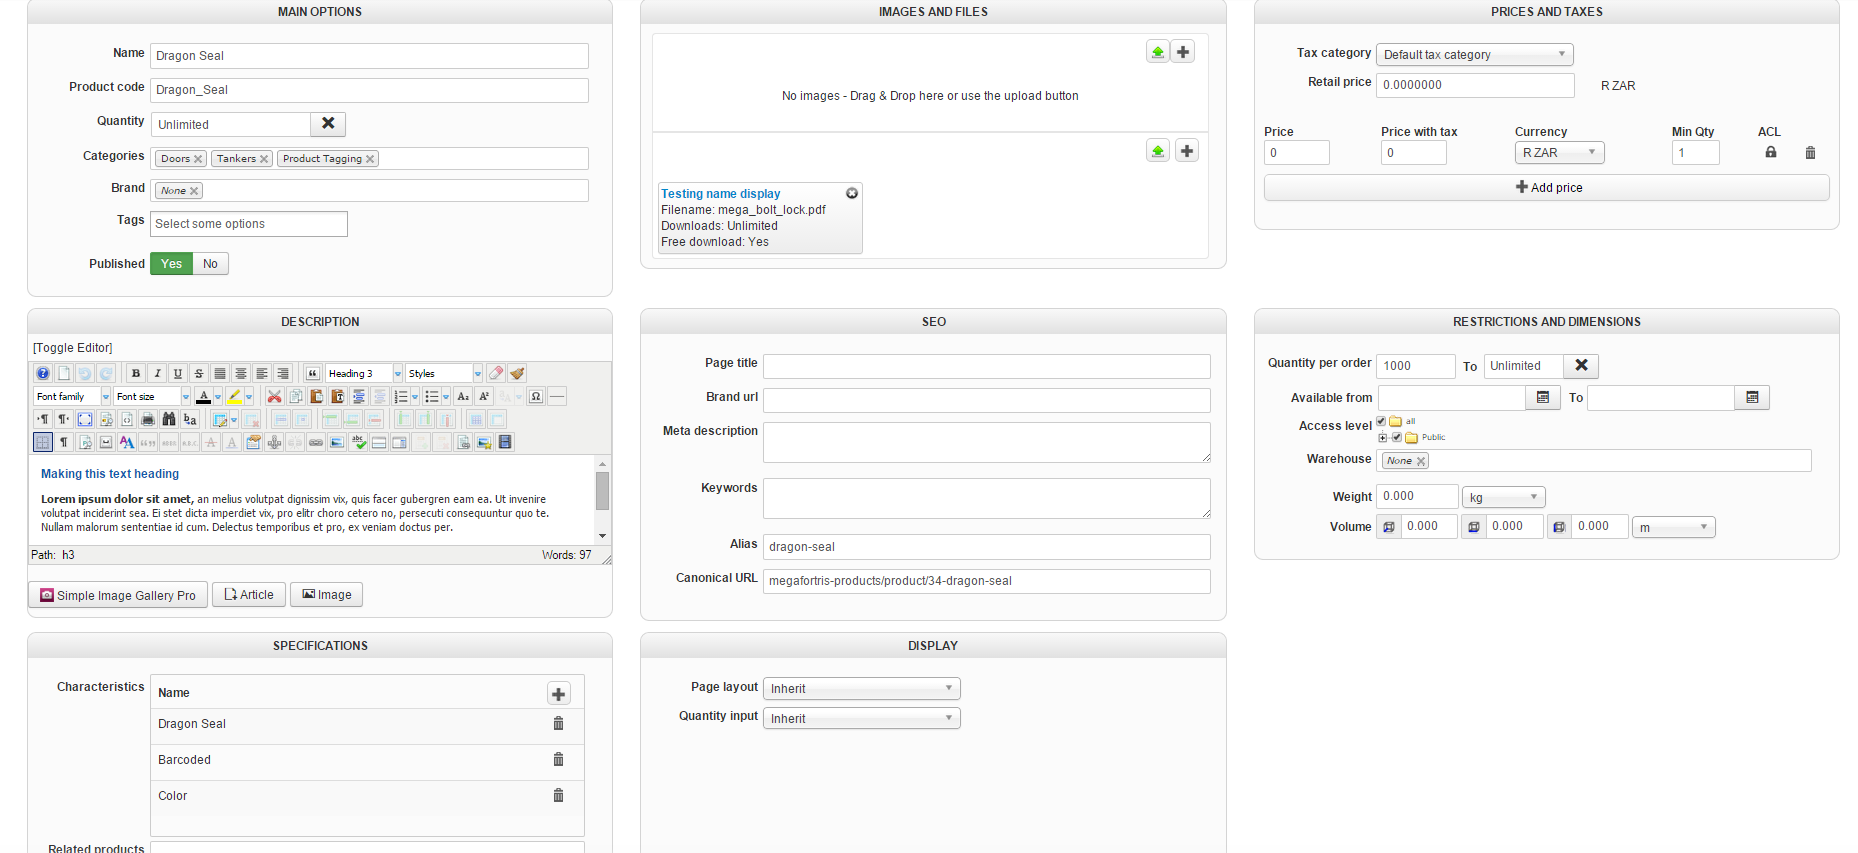This screenshot has width=1858, height=853.
Task: Click the Retail price input field
Action: pos(1475,85)
